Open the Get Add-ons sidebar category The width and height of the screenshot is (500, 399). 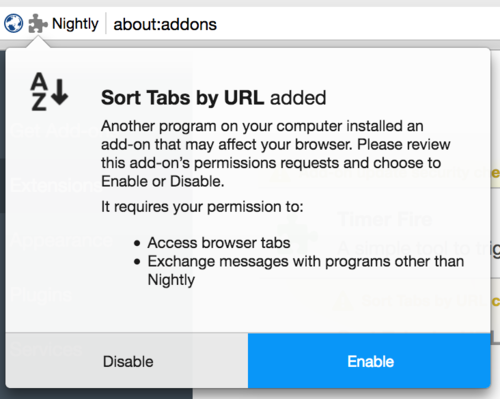click(55, 130)
